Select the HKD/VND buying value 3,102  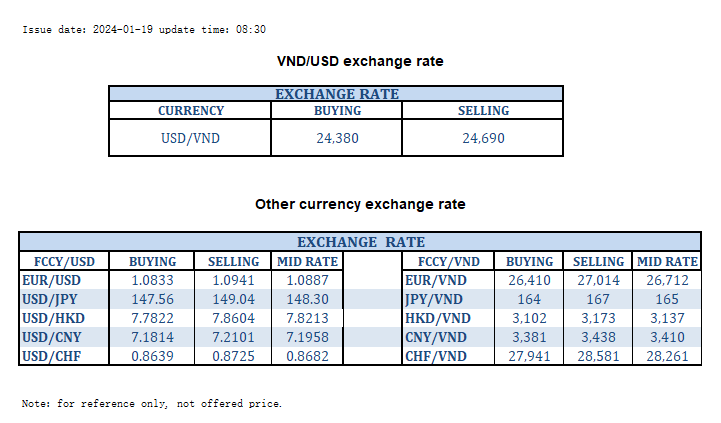(x=529, y=318)
